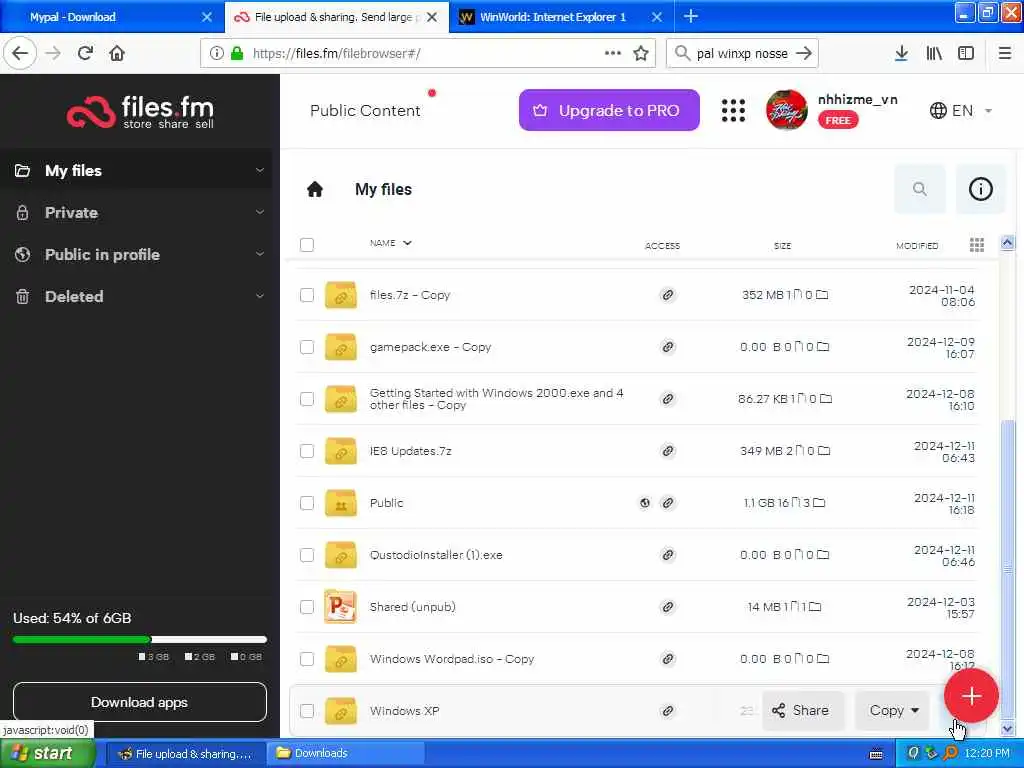This screenshot has height=768, width=1024.
Task: Open the file search magnifier icon
Action: coord(920,189)
